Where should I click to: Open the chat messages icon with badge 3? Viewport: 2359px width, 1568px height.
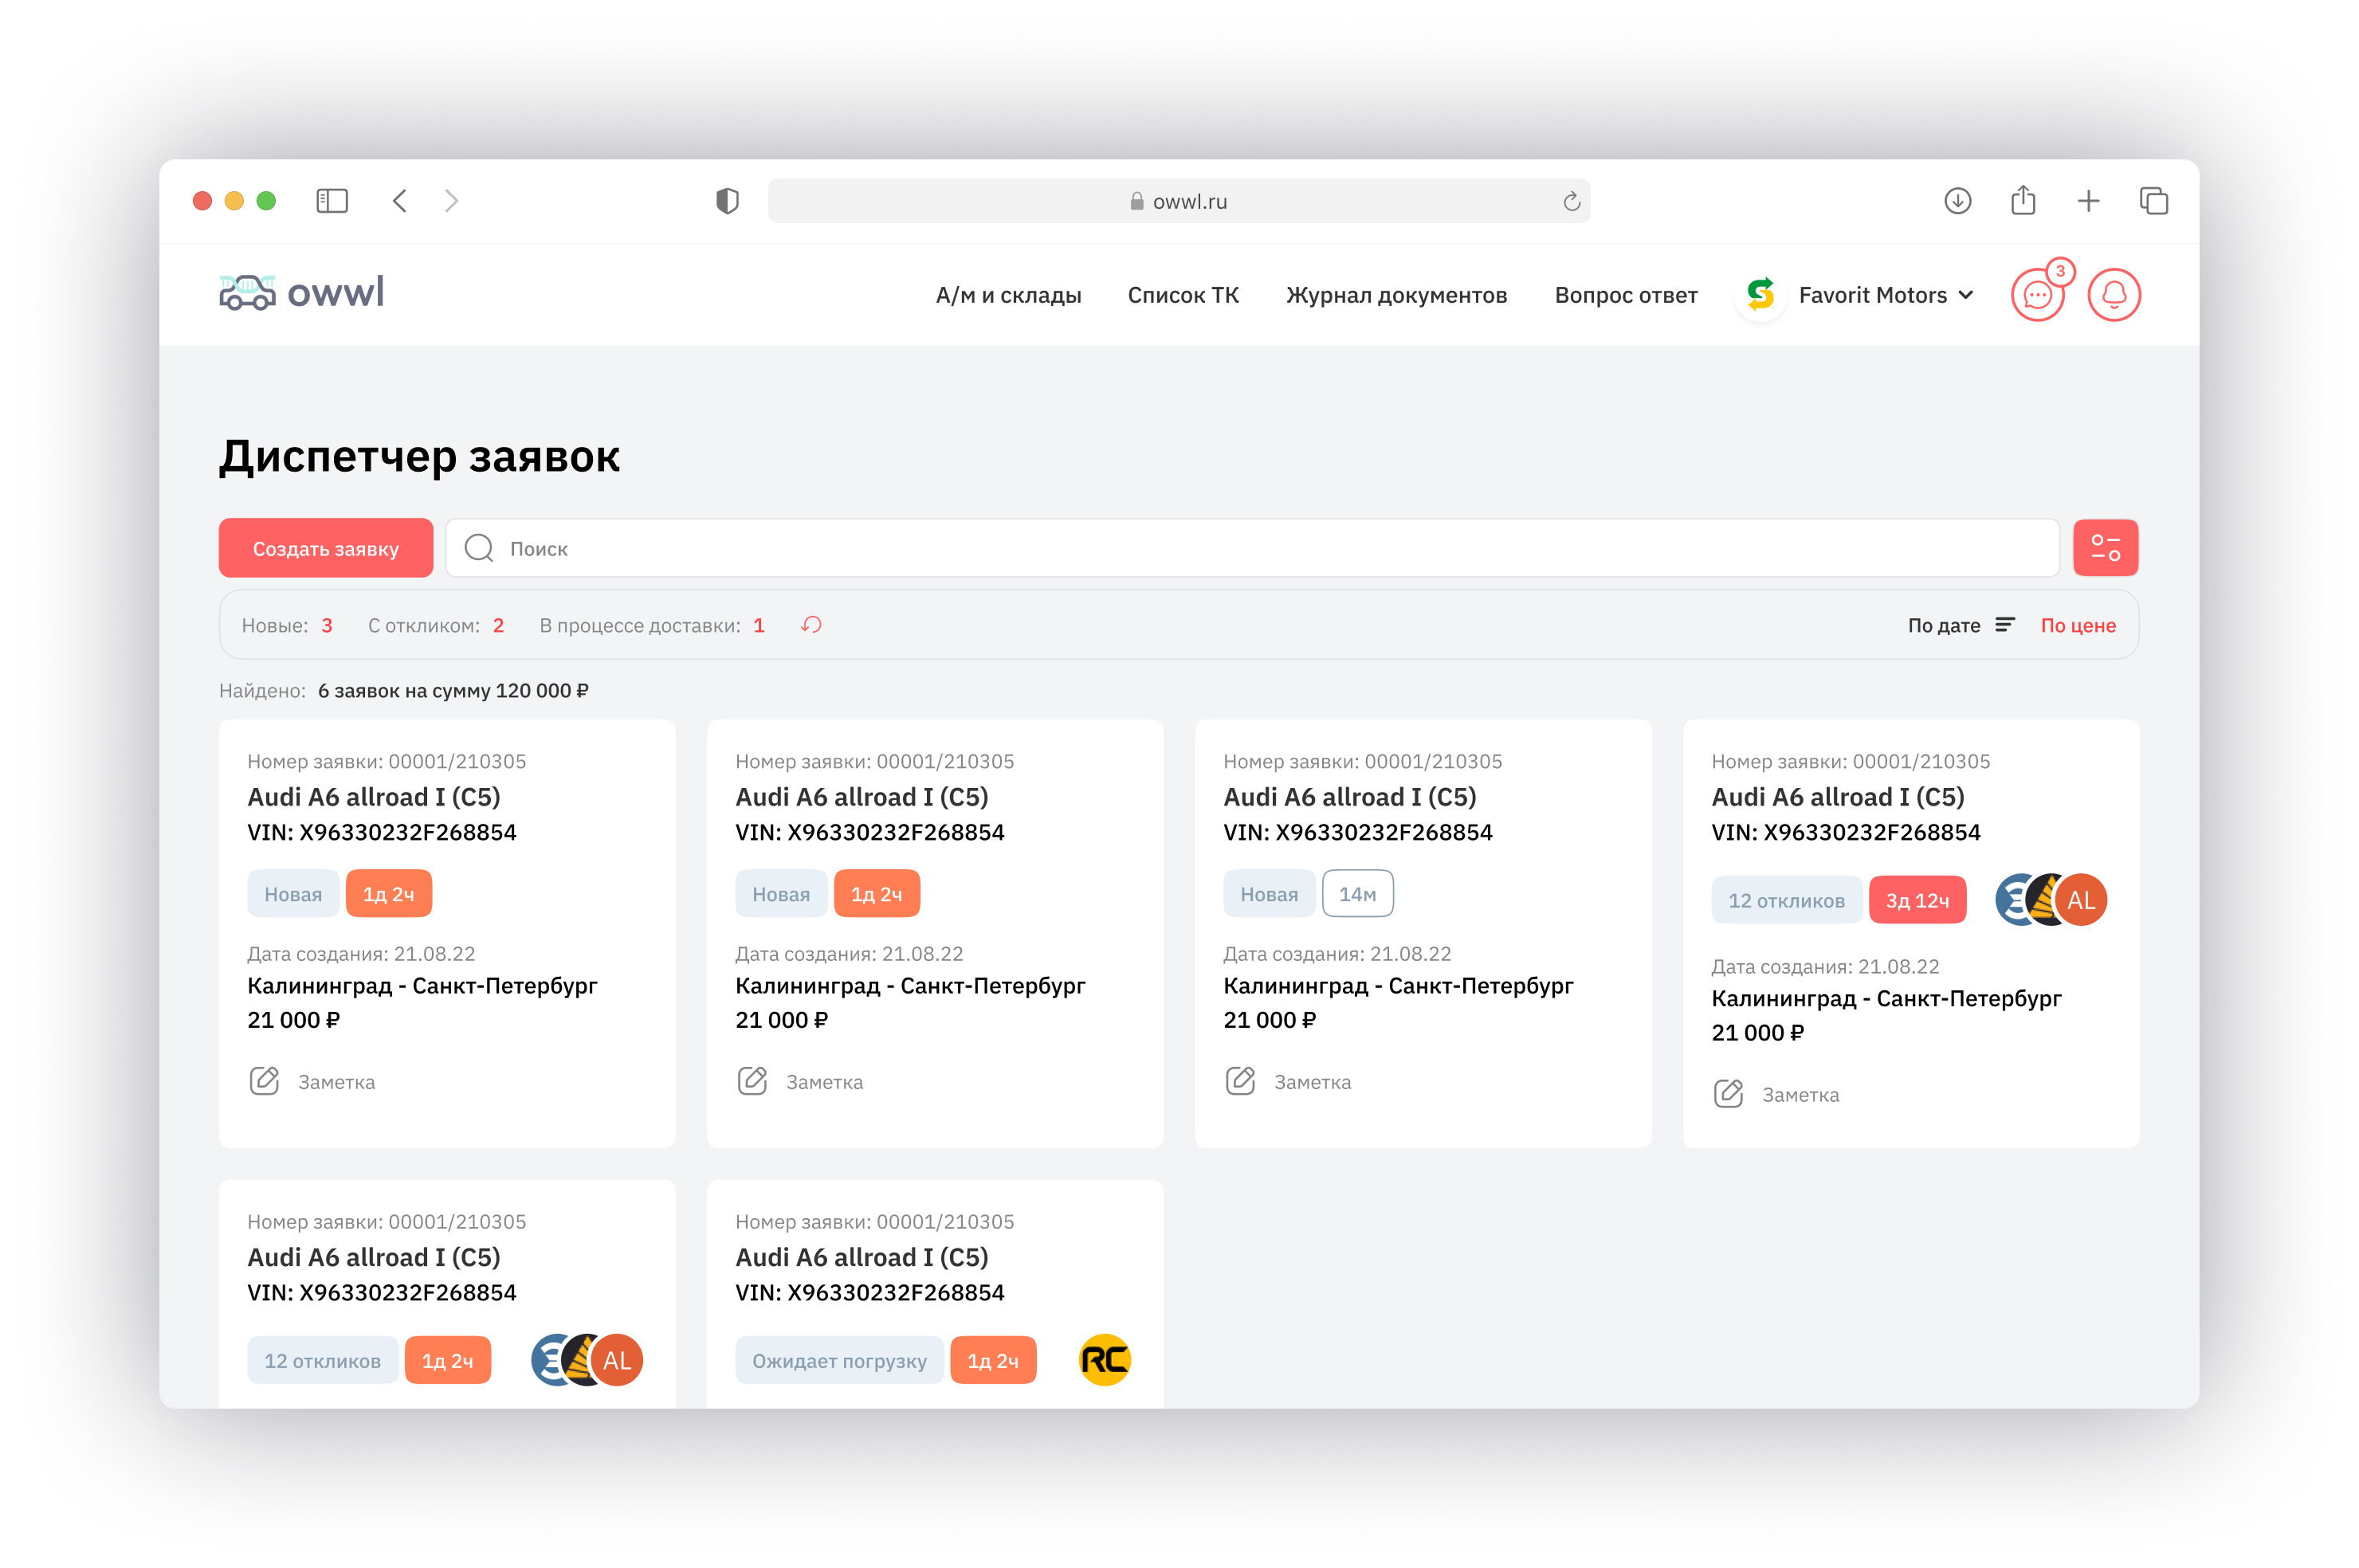[x=2037, y=294]
